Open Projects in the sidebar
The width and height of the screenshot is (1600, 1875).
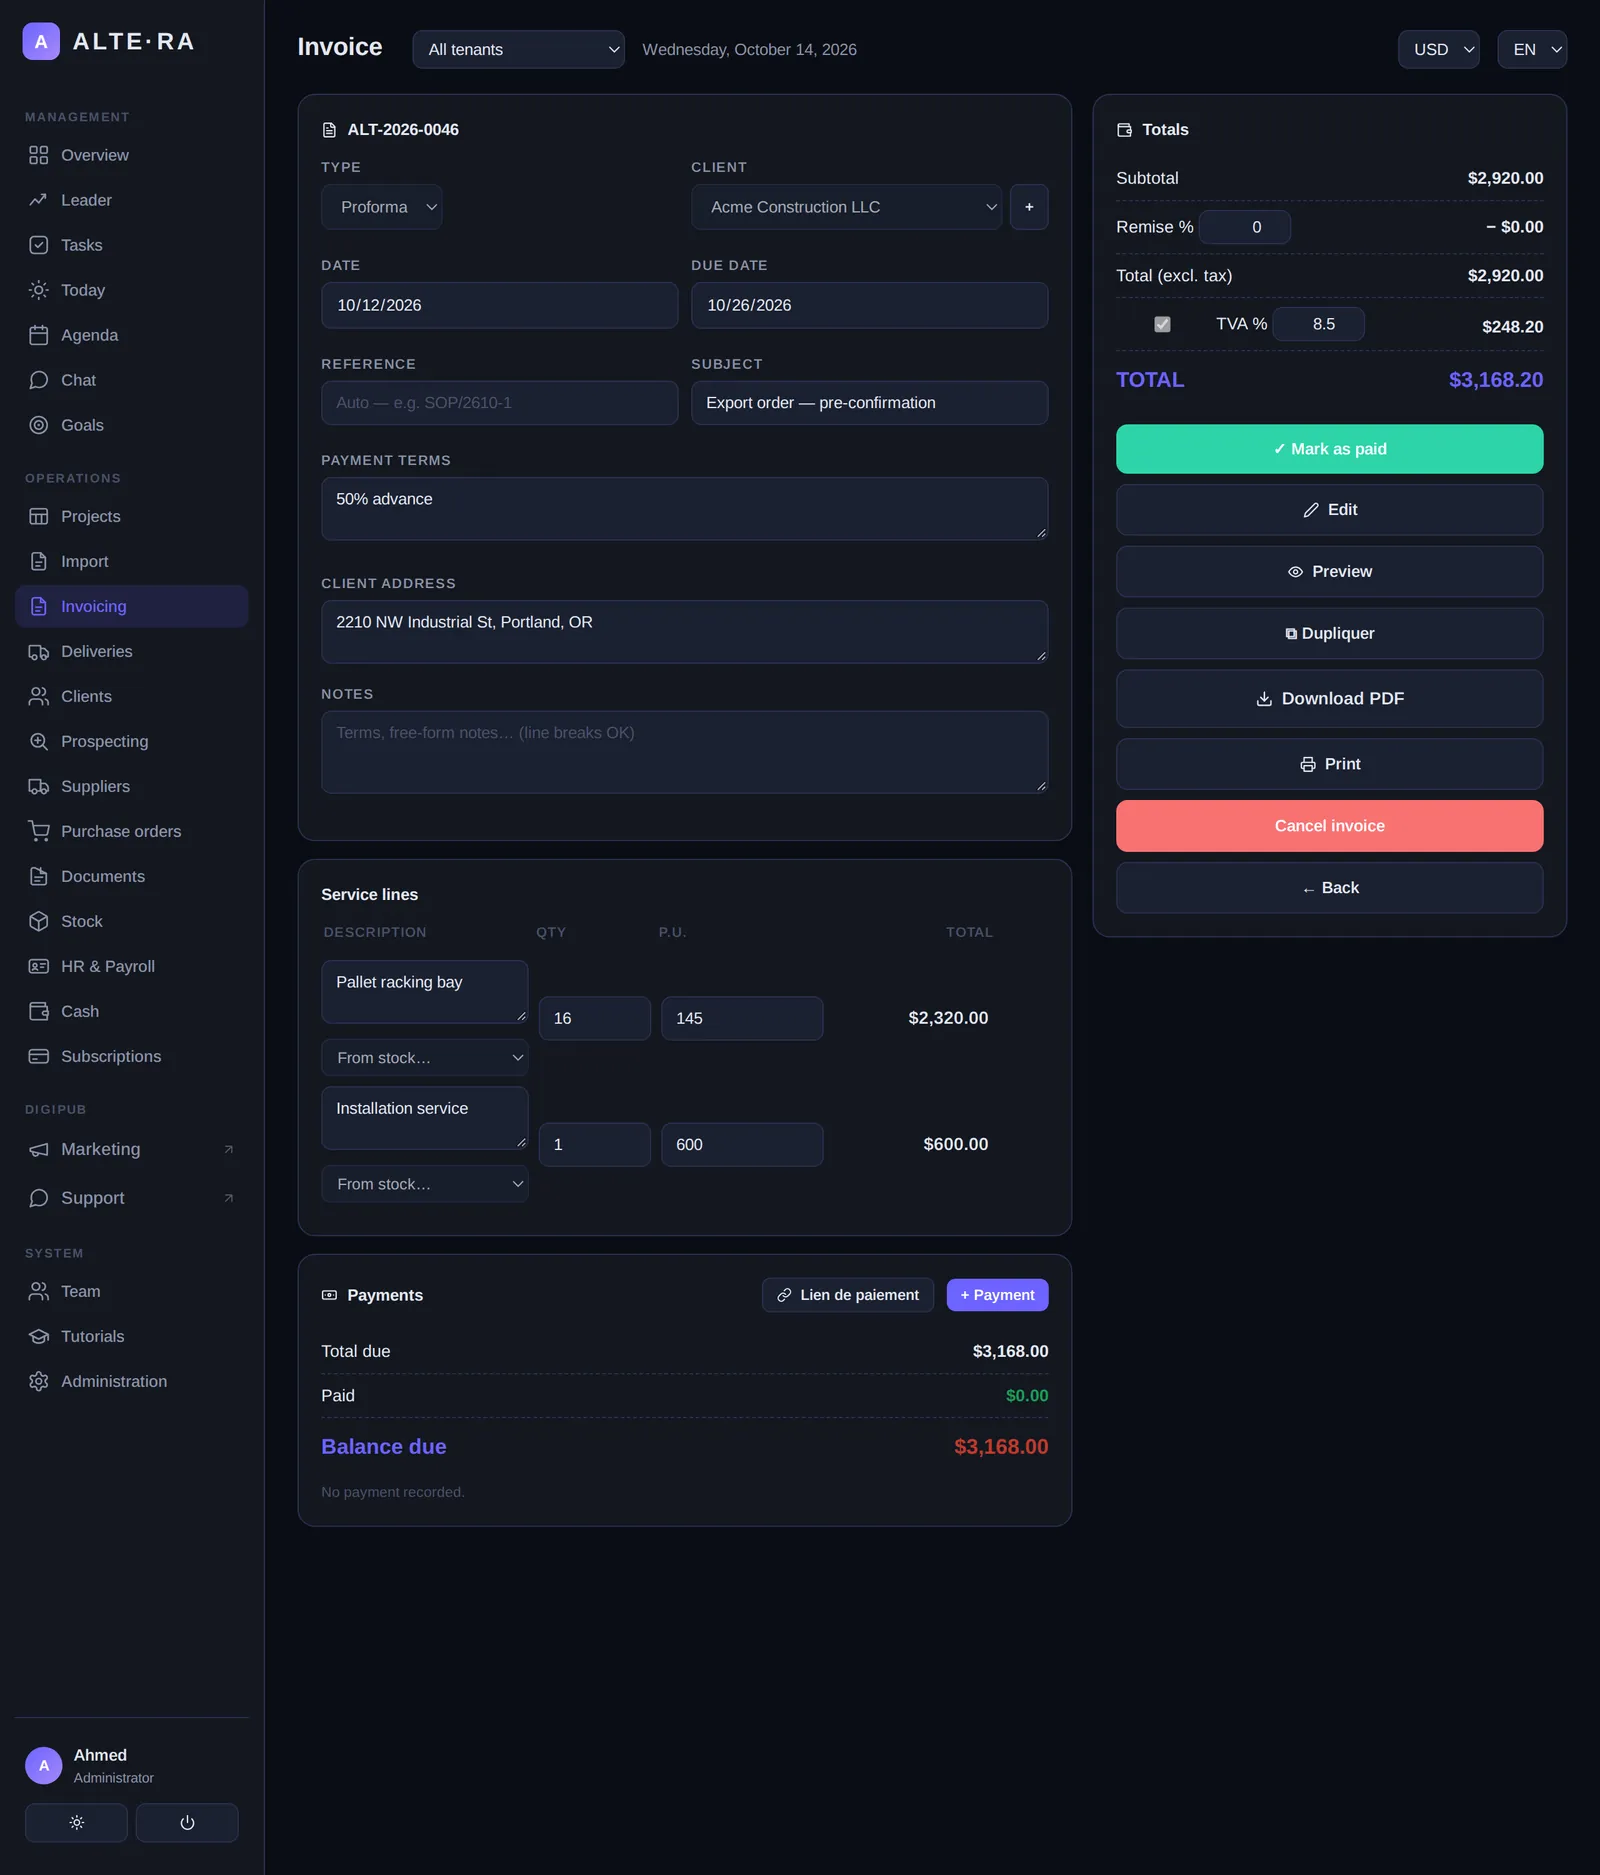point(132,516)
